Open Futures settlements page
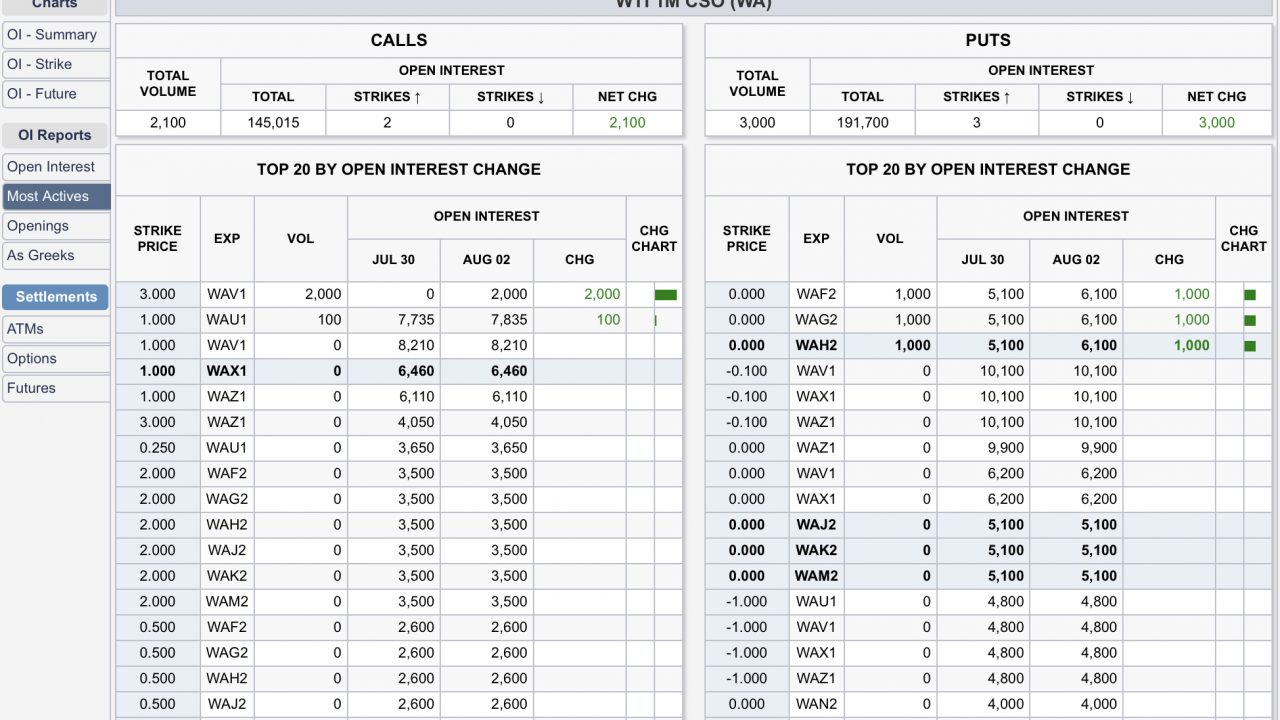1280x720 pixels. [x=32, y=388]
